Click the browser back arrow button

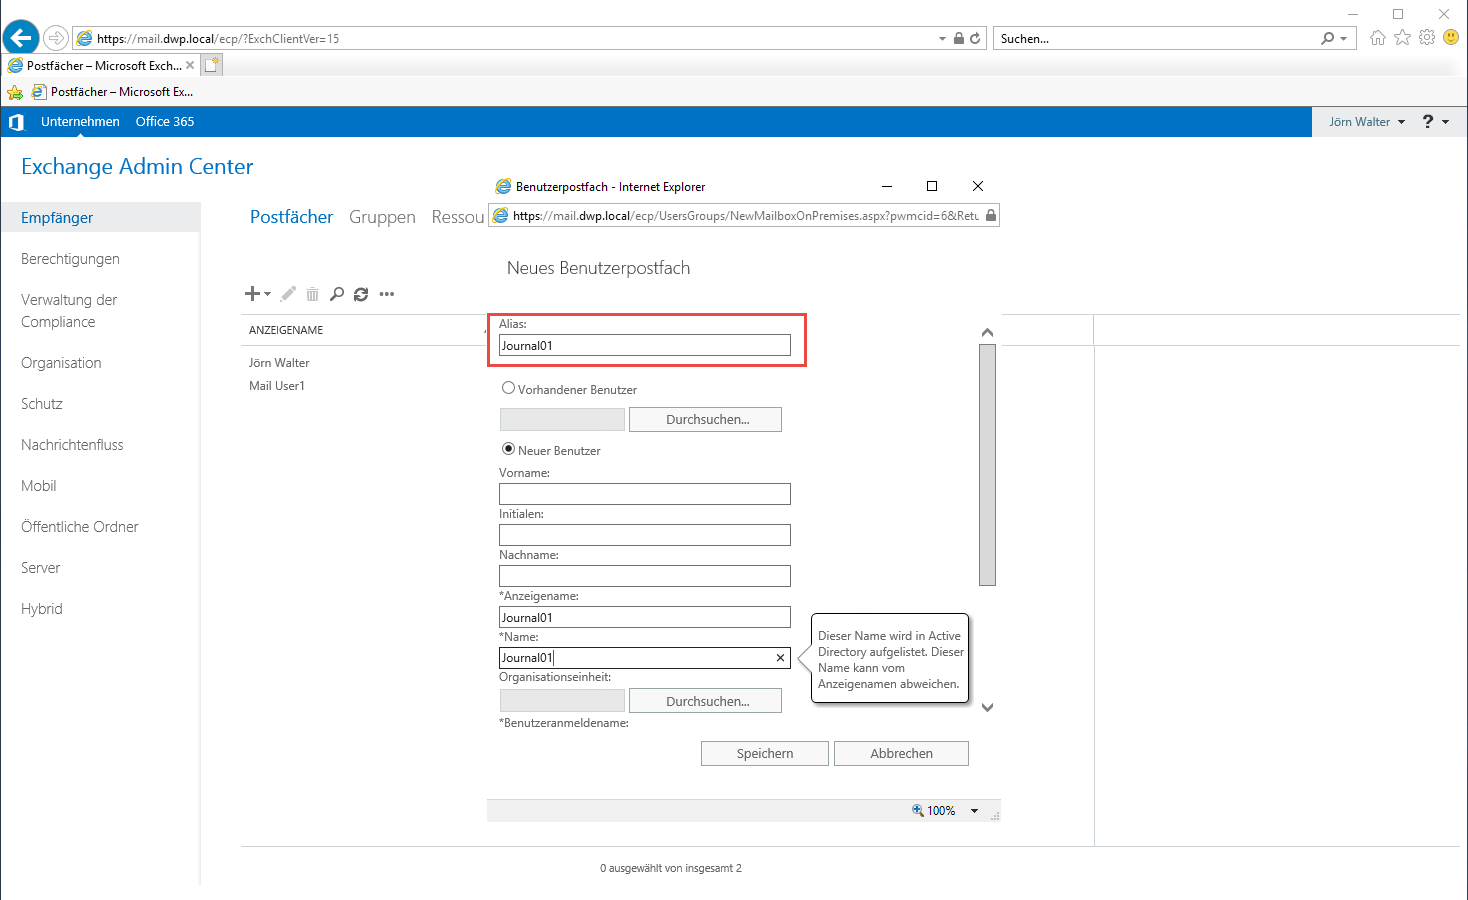coord(21,38)
